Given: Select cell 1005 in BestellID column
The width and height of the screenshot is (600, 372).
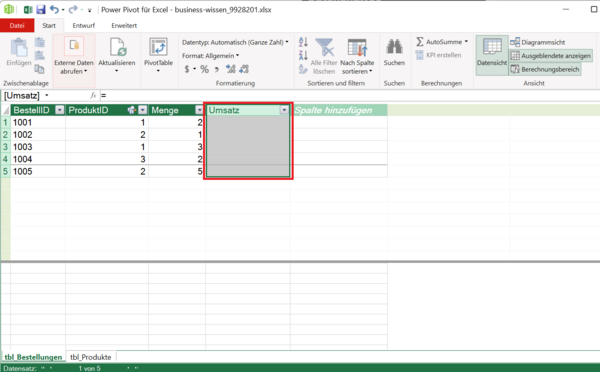Looking at the screenshot, I should pyautogui.click(x=38, y=171).
